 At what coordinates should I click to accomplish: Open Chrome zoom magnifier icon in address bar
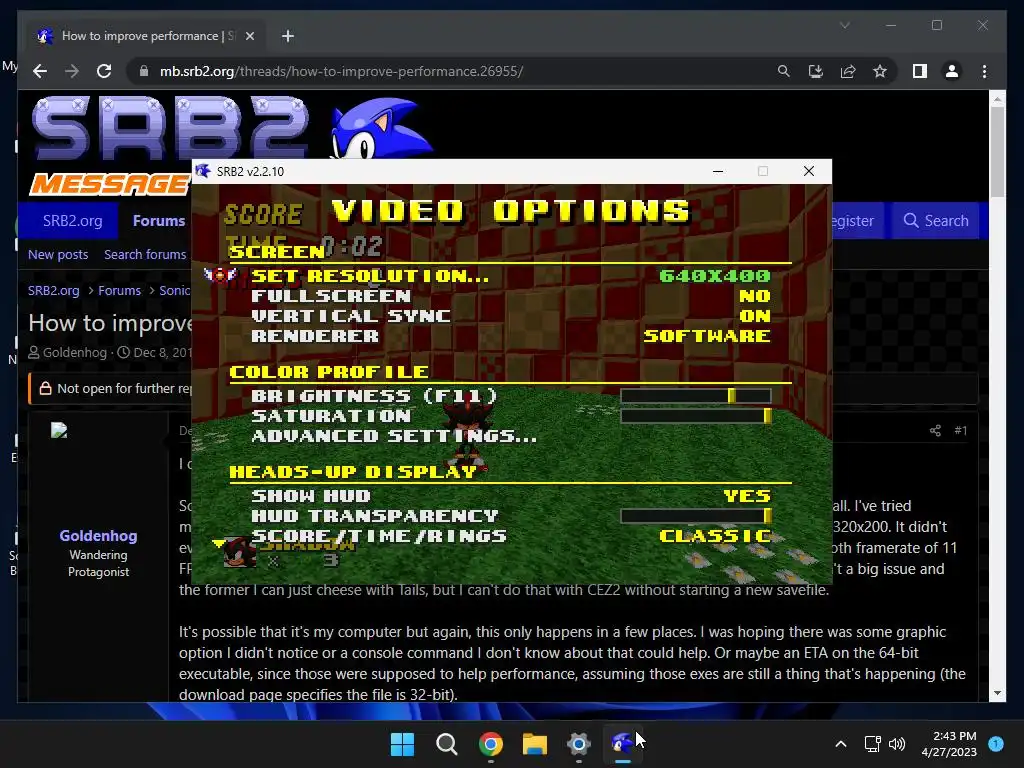pyautogui.click(x=784, y=71)
